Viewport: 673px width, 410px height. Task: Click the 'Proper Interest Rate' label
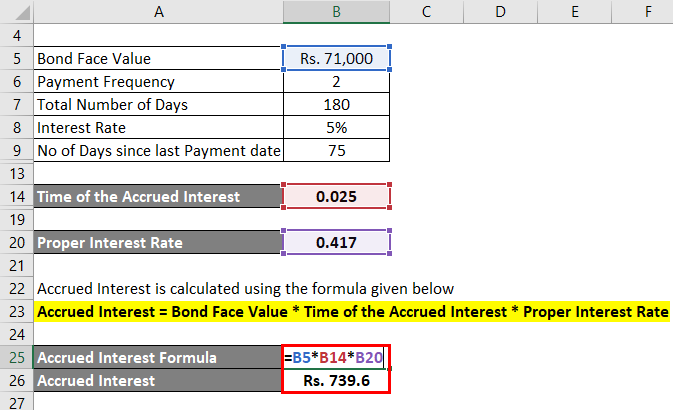pyautogui.click(x=158, y=243)
